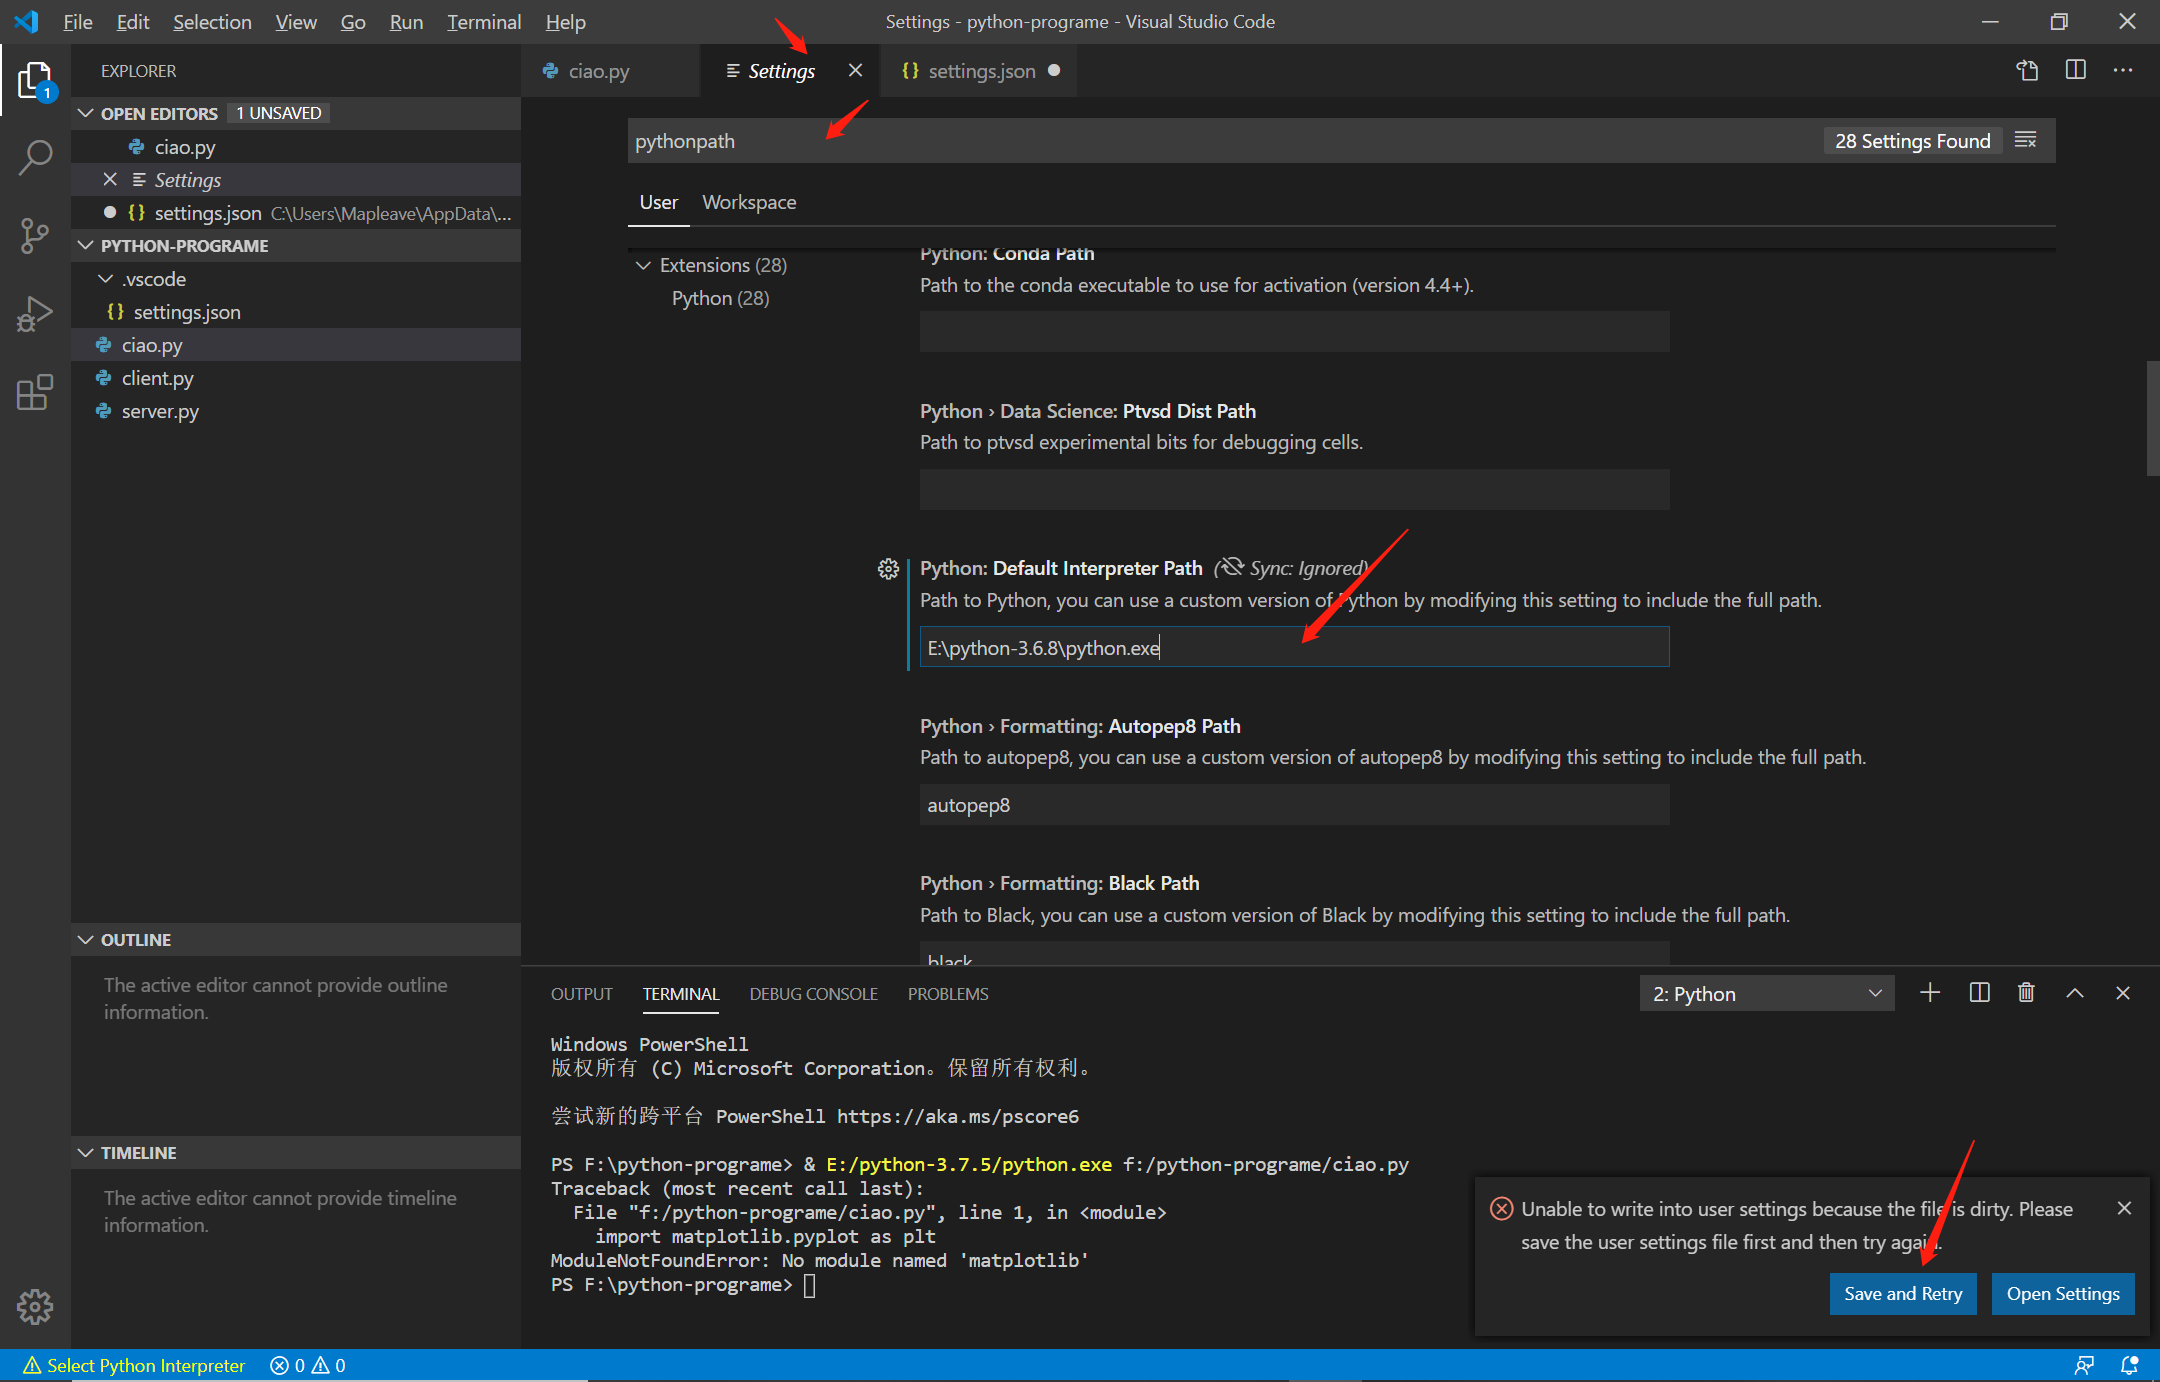Open Settings JSON via the editor toolbar icon
This screenshot has width=2160, height=1382.
tap(2028, 70)
